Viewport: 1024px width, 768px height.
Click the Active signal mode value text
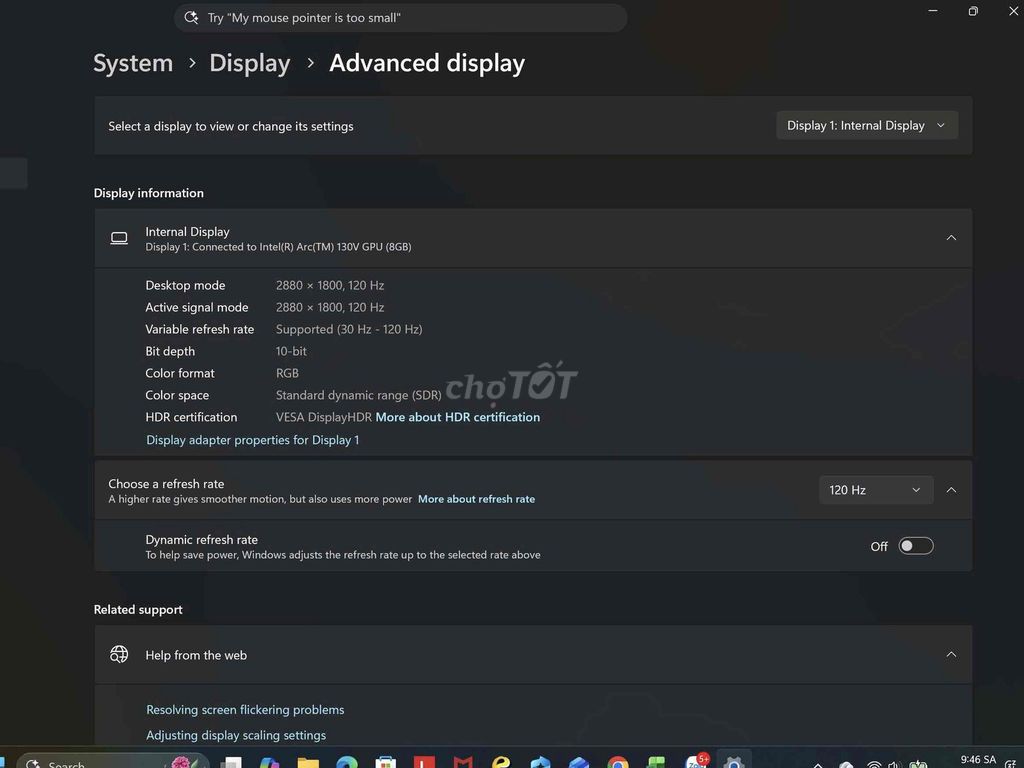point(330,308)
